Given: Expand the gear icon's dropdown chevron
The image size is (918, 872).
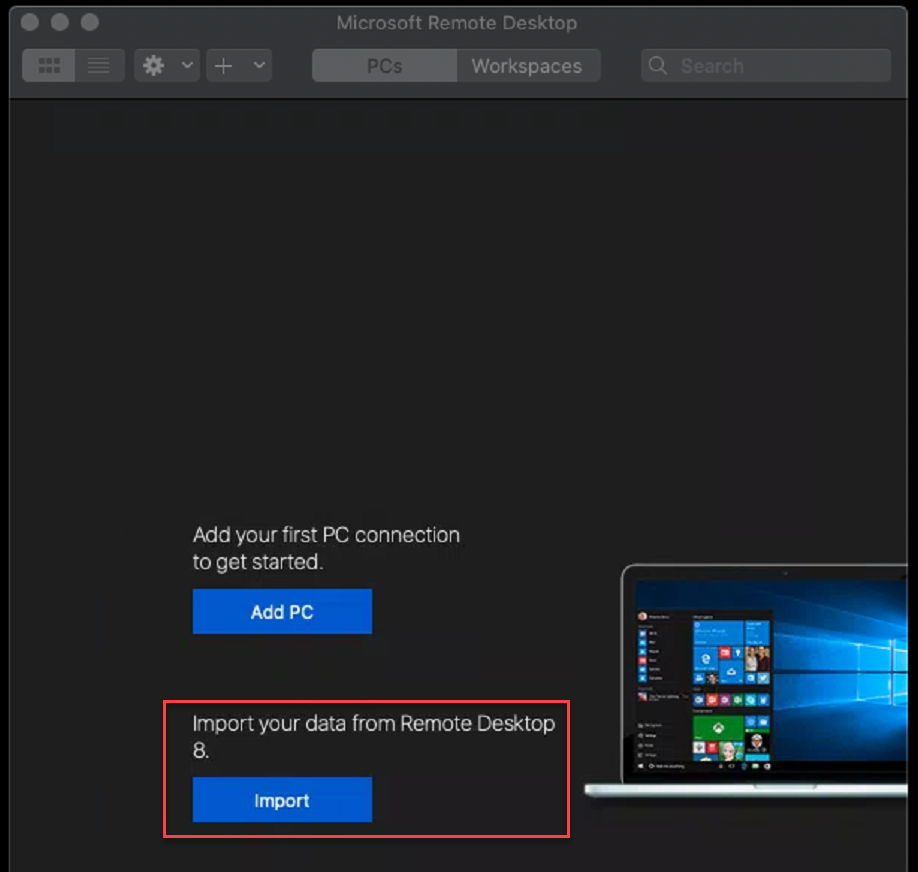Looking at the screenshot, I should [186, 65].
